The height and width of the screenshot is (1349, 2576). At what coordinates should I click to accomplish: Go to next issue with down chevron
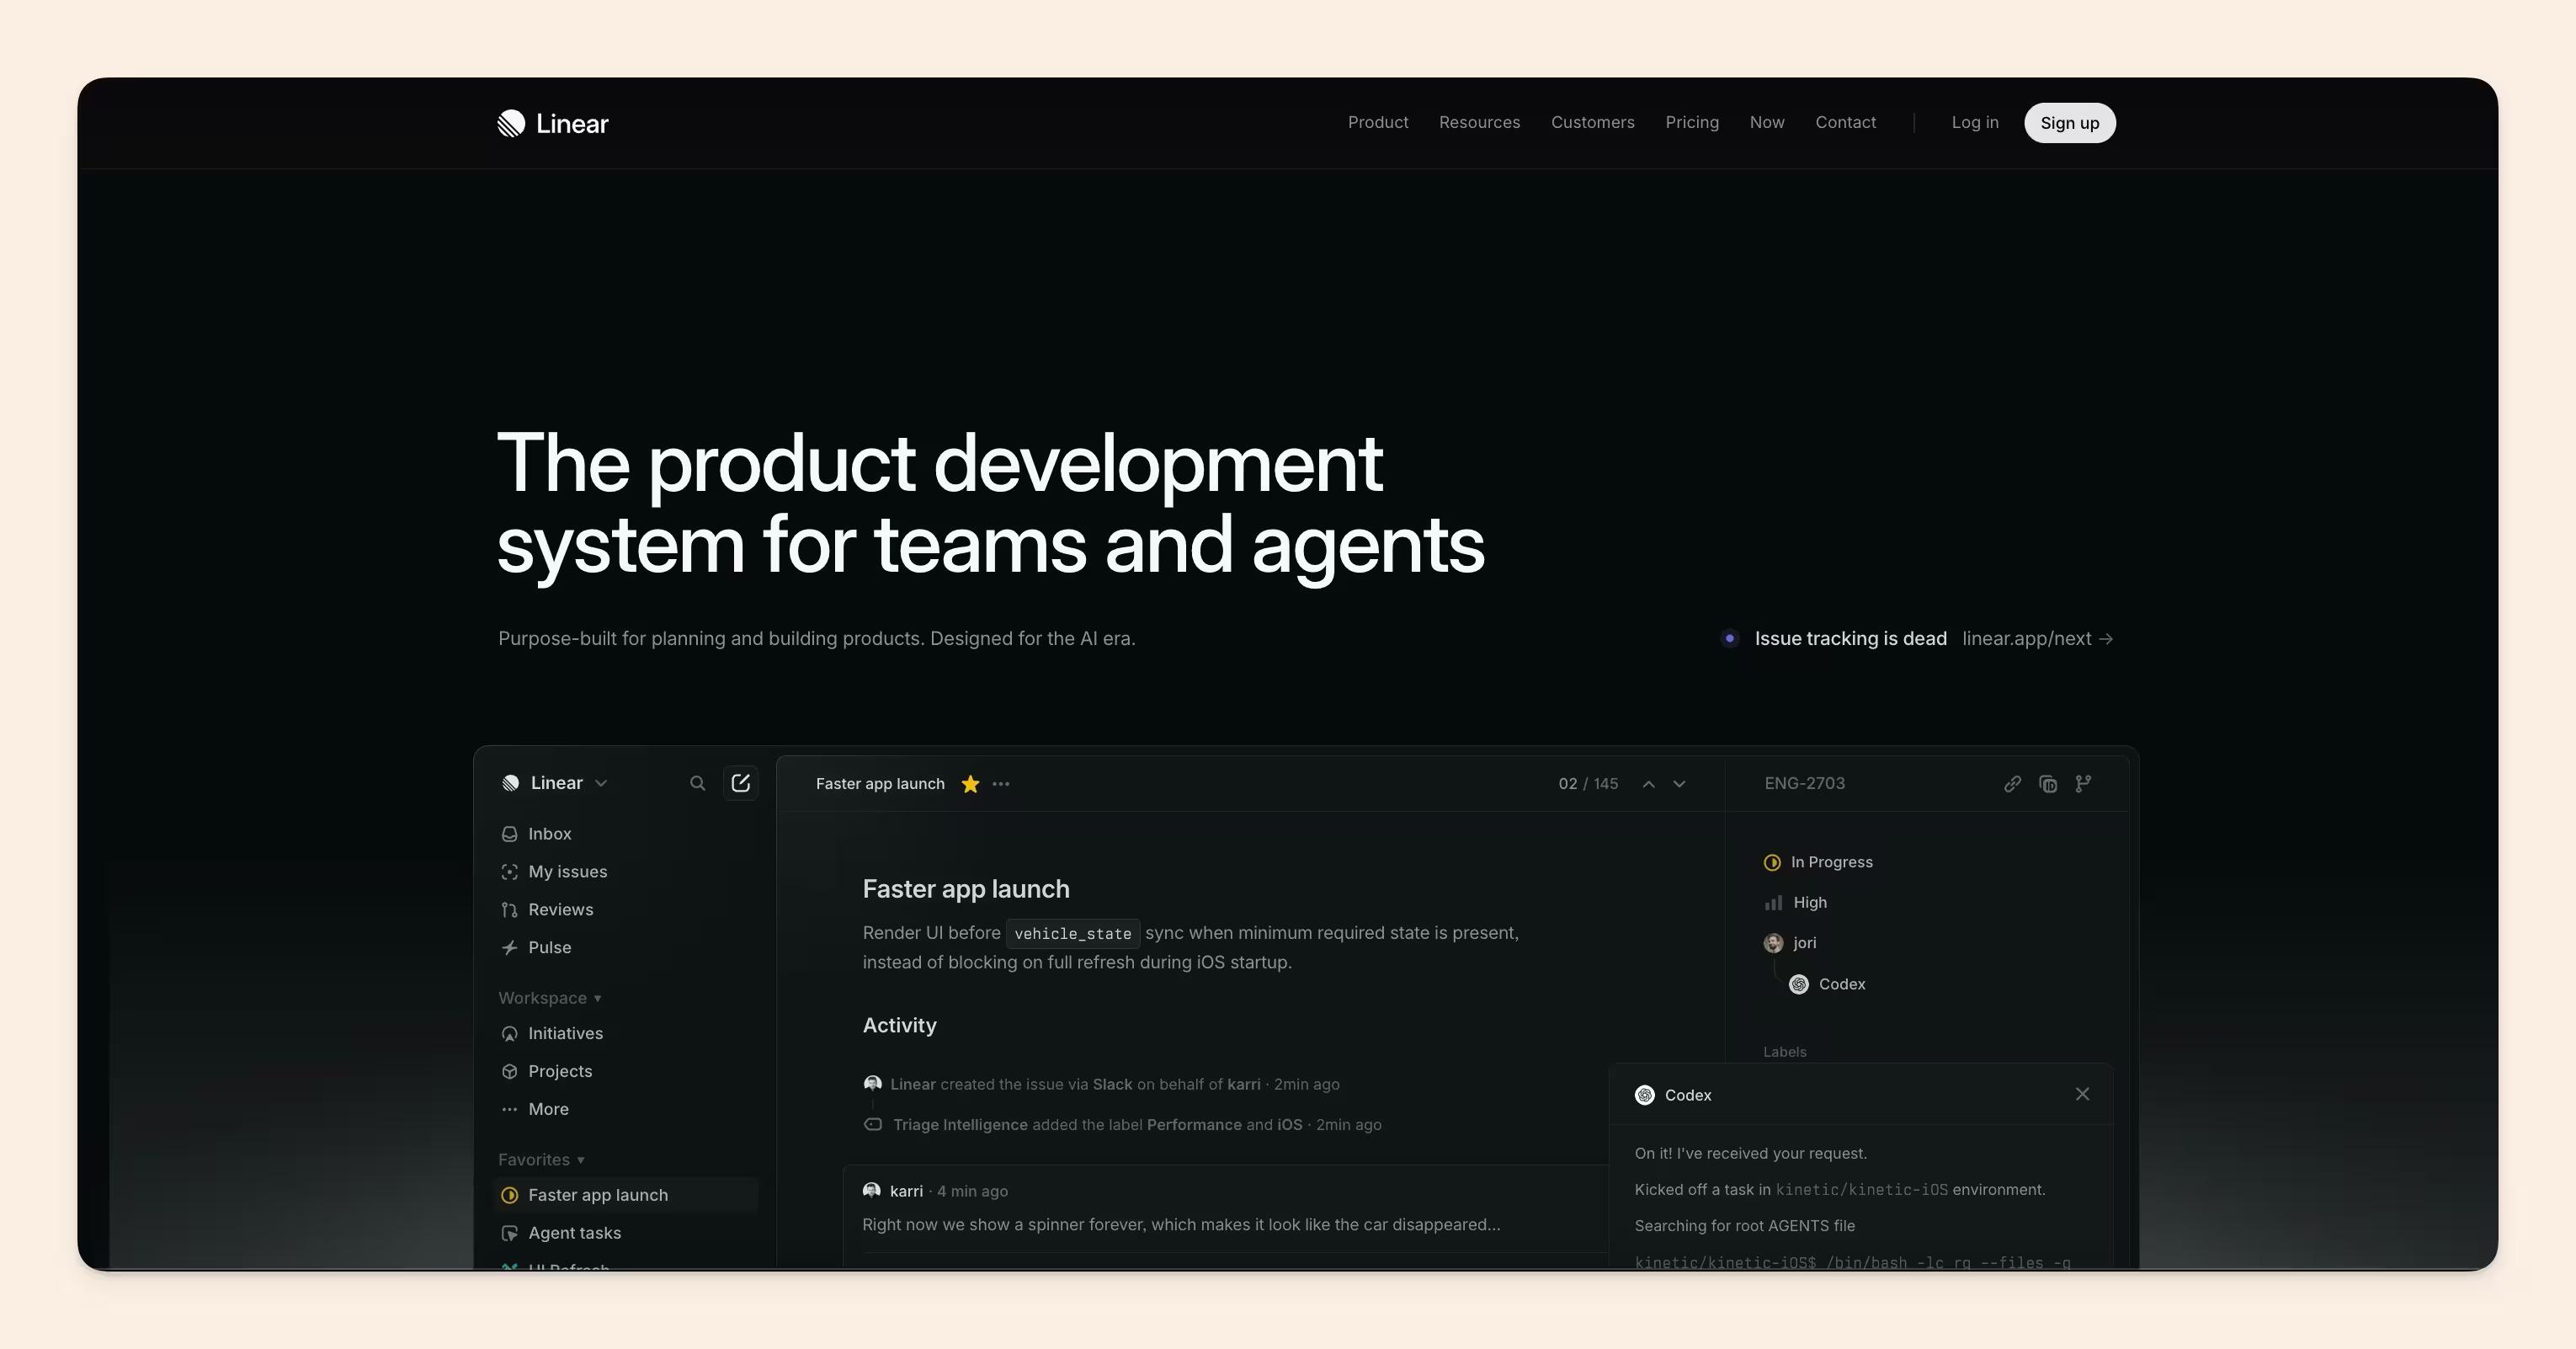[1679, 784]
